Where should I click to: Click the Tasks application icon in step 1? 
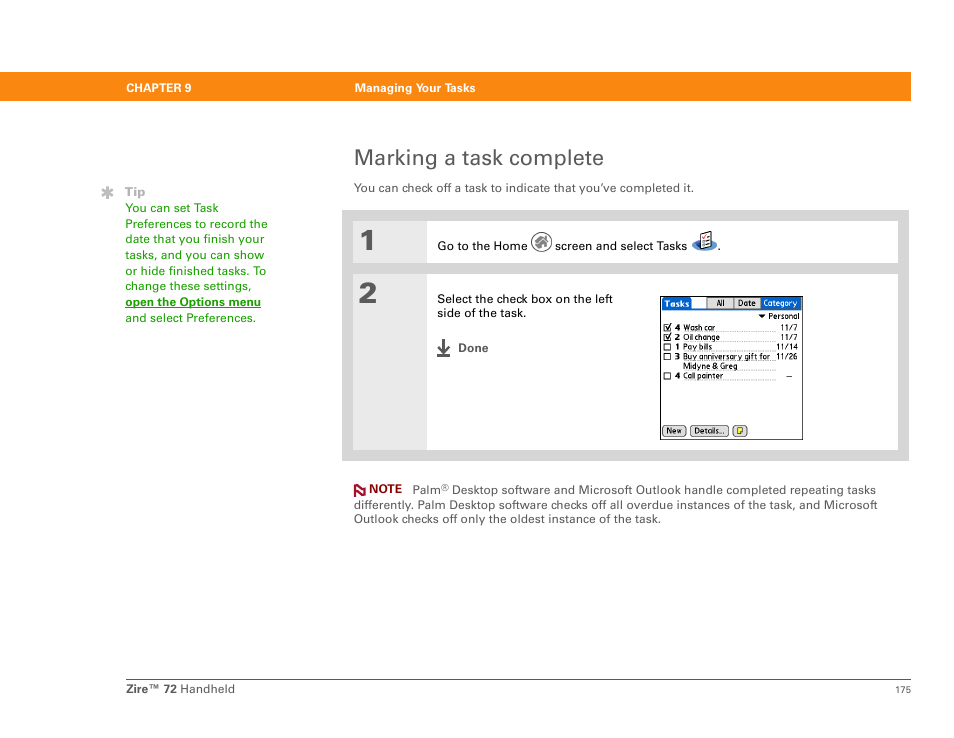[705, 242]
